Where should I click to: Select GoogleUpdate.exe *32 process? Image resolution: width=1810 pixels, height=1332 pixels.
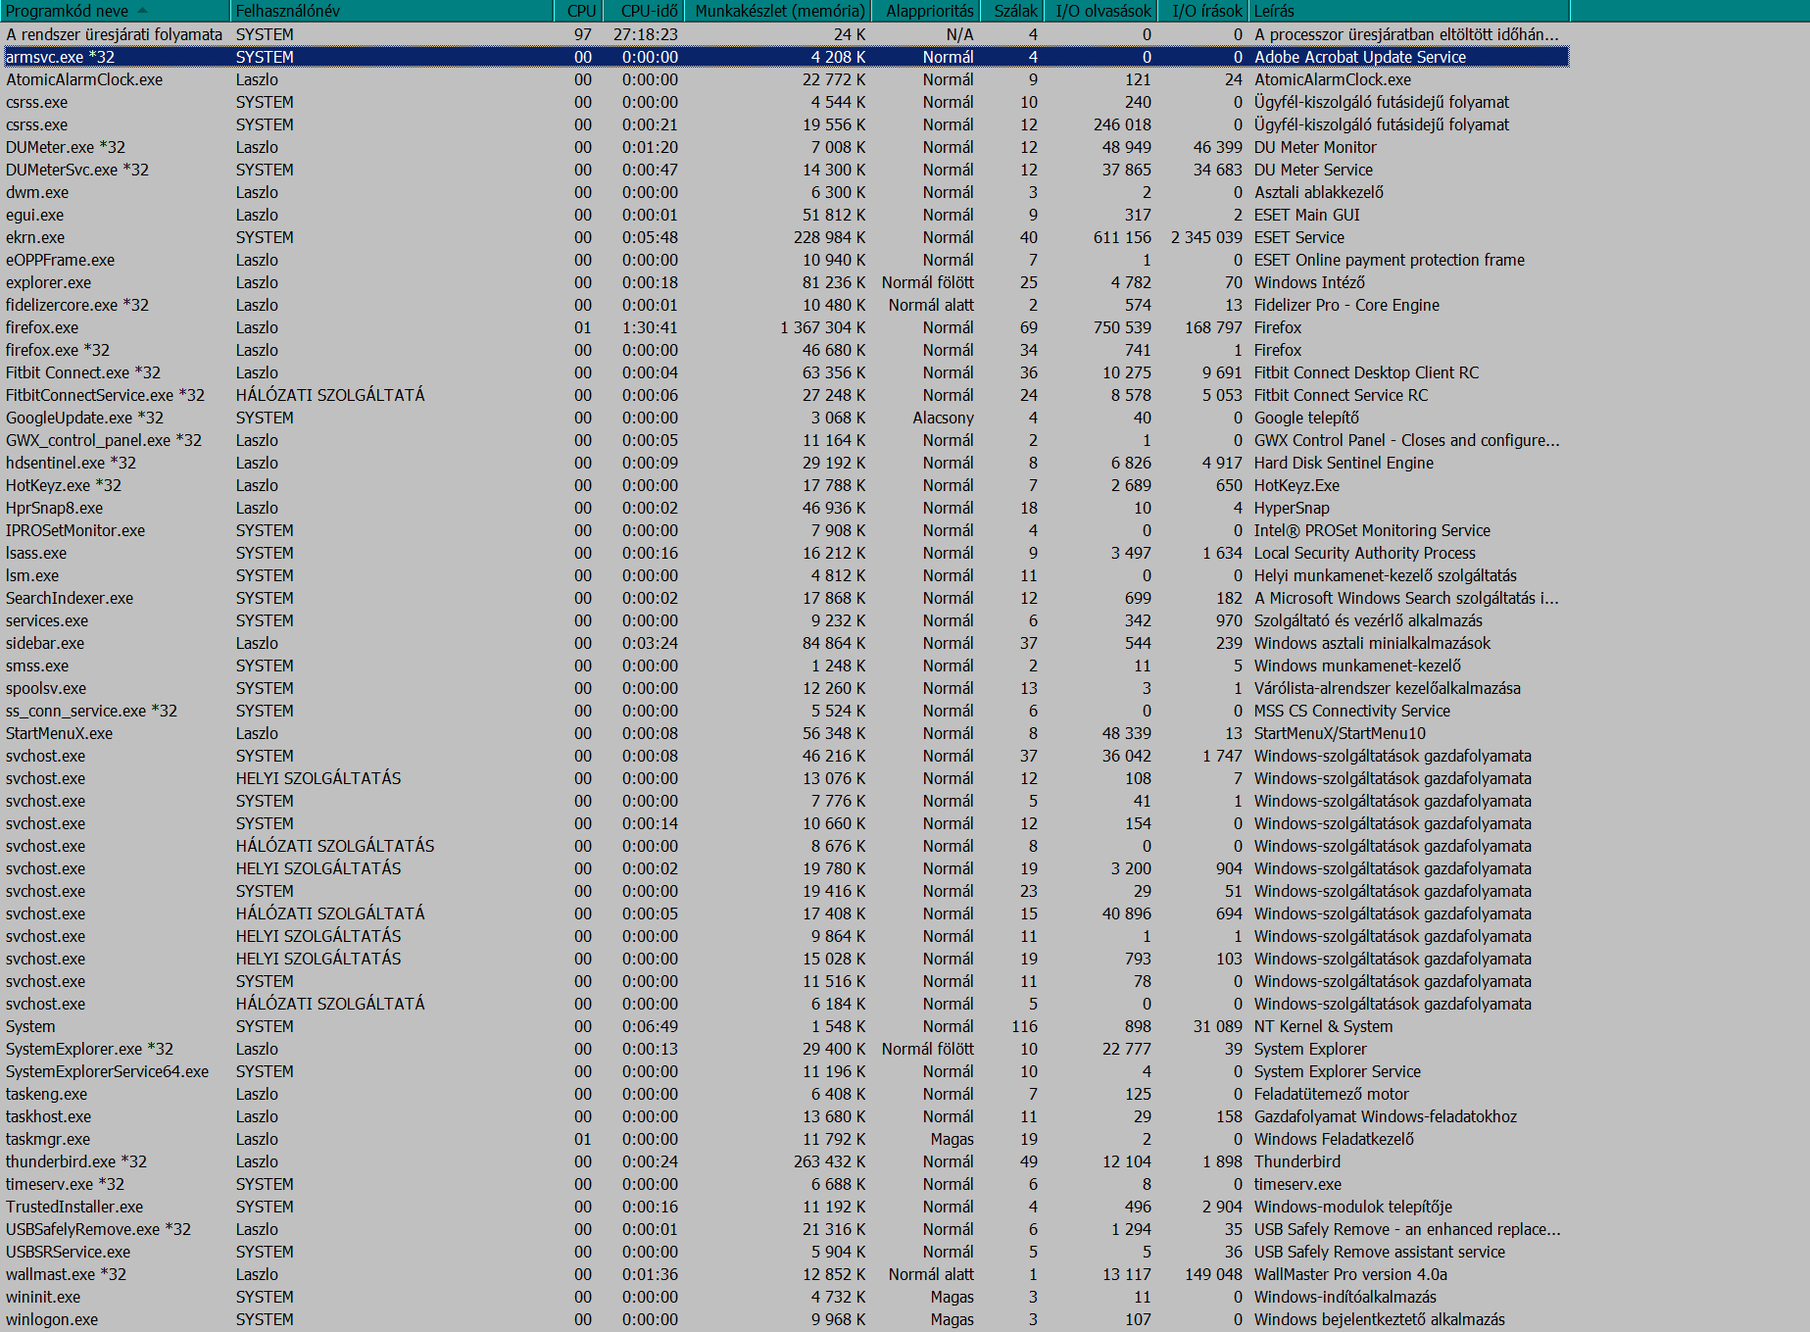click(x=785, y=418)
